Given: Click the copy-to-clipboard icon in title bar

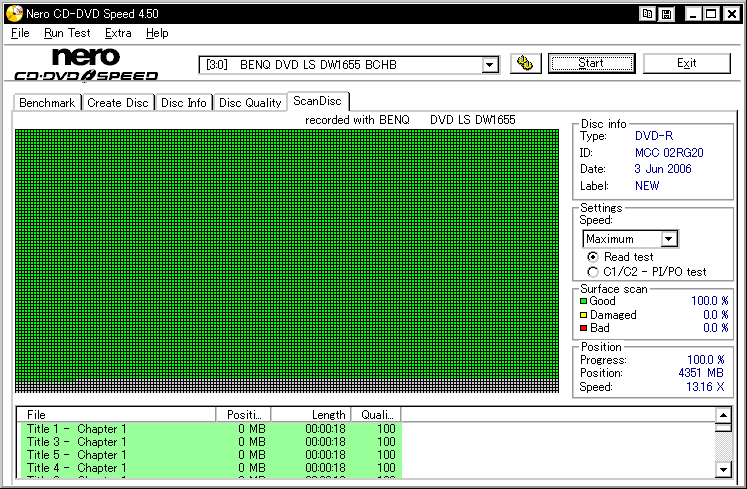Looking at the screenshot, I should [x=647, y=14].
